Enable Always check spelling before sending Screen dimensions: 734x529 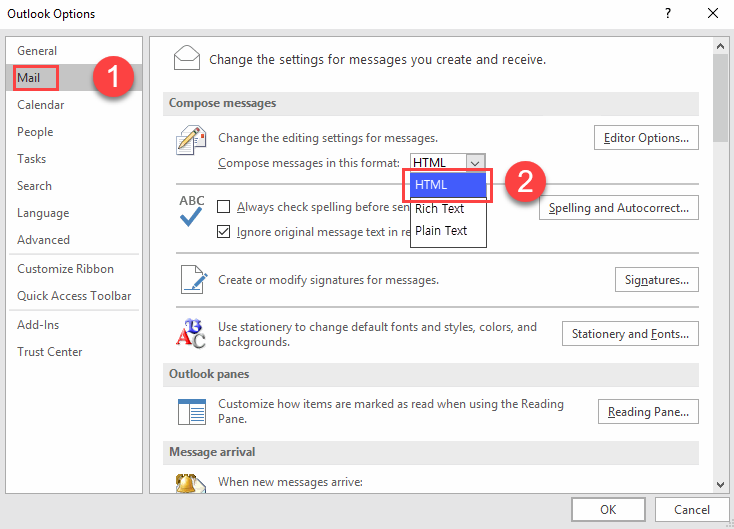(x=223, y=206)
